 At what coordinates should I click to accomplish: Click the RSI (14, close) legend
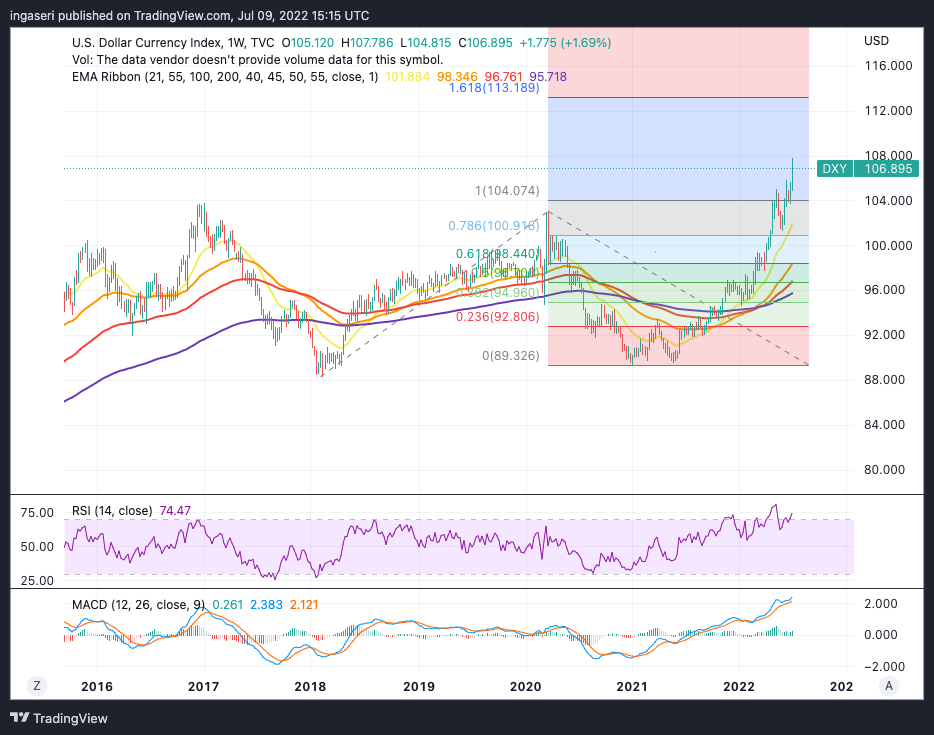[x=112, y=510]
